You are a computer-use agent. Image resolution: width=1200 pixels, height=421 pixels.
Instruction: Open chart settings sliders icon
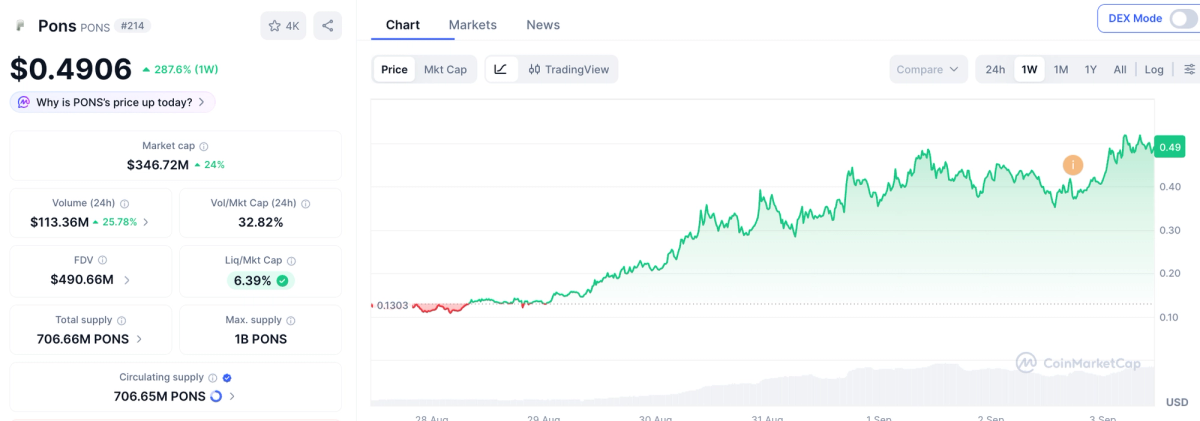click(1189, 69)
